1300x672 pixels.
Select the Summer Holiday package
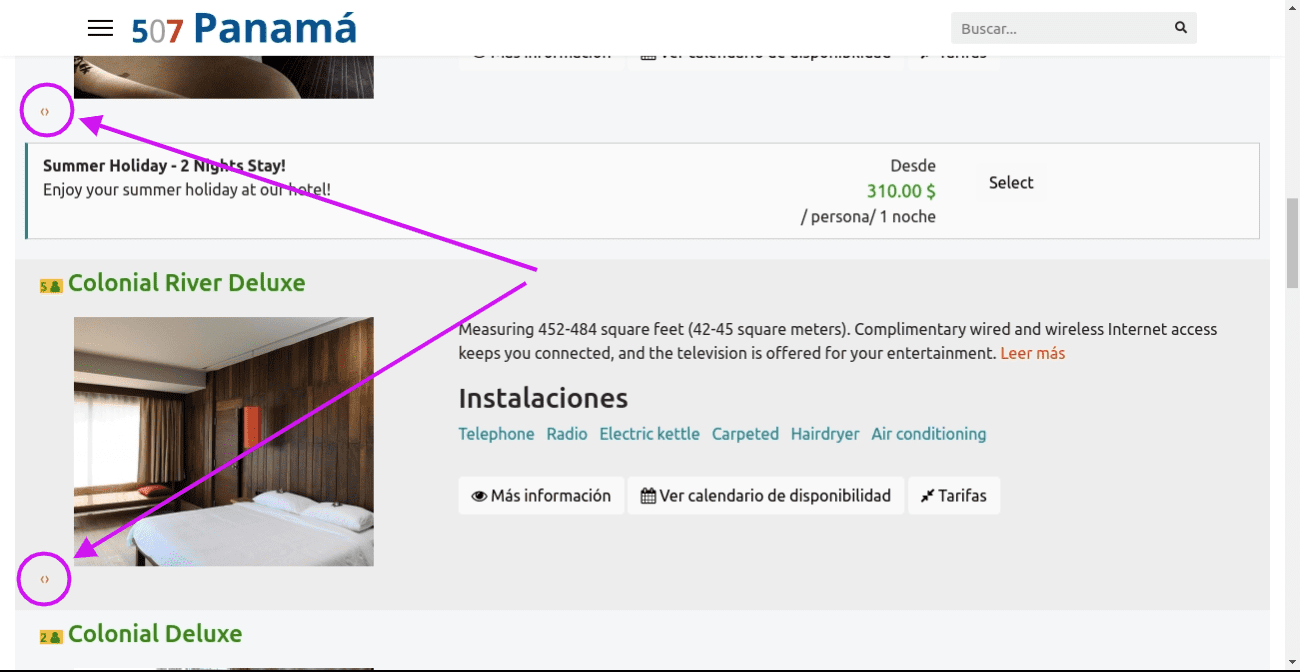tap(1011, 182)
